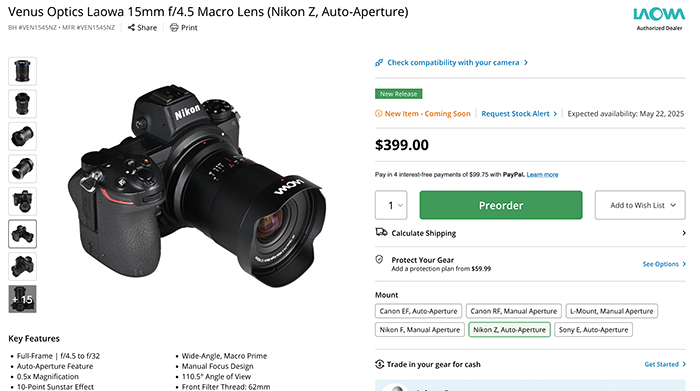Select Canon EF, Auto-Aperture mount
700x391 pixels.
tap(418, 311)
